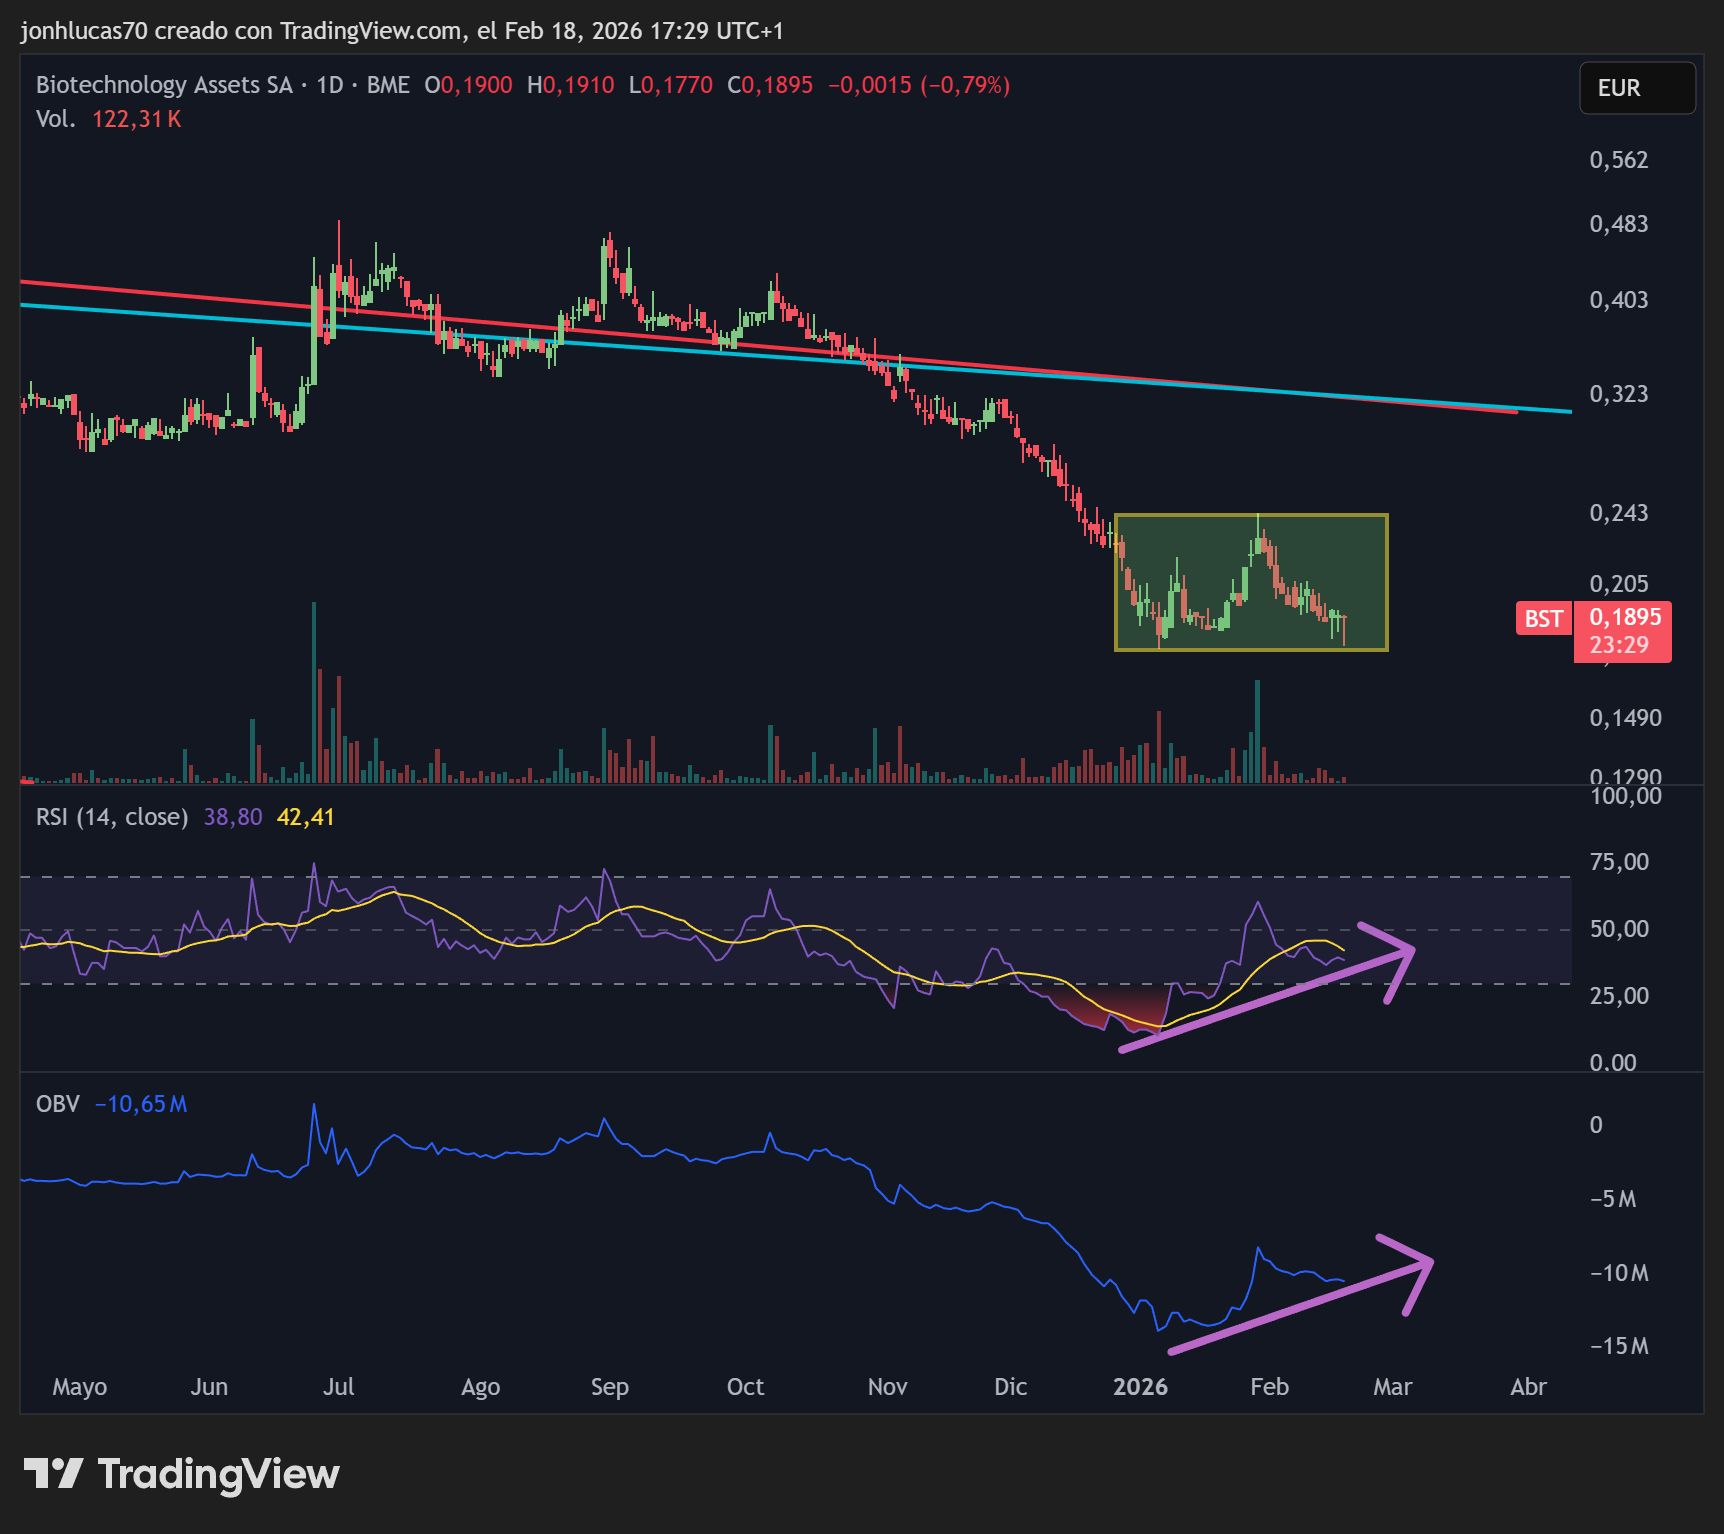The height and width of the screenshot is (1534, 1724).
Task: Click the Biotechnology Assets SA symbol title
Action: pyautogui.click(x=164, y=85)
